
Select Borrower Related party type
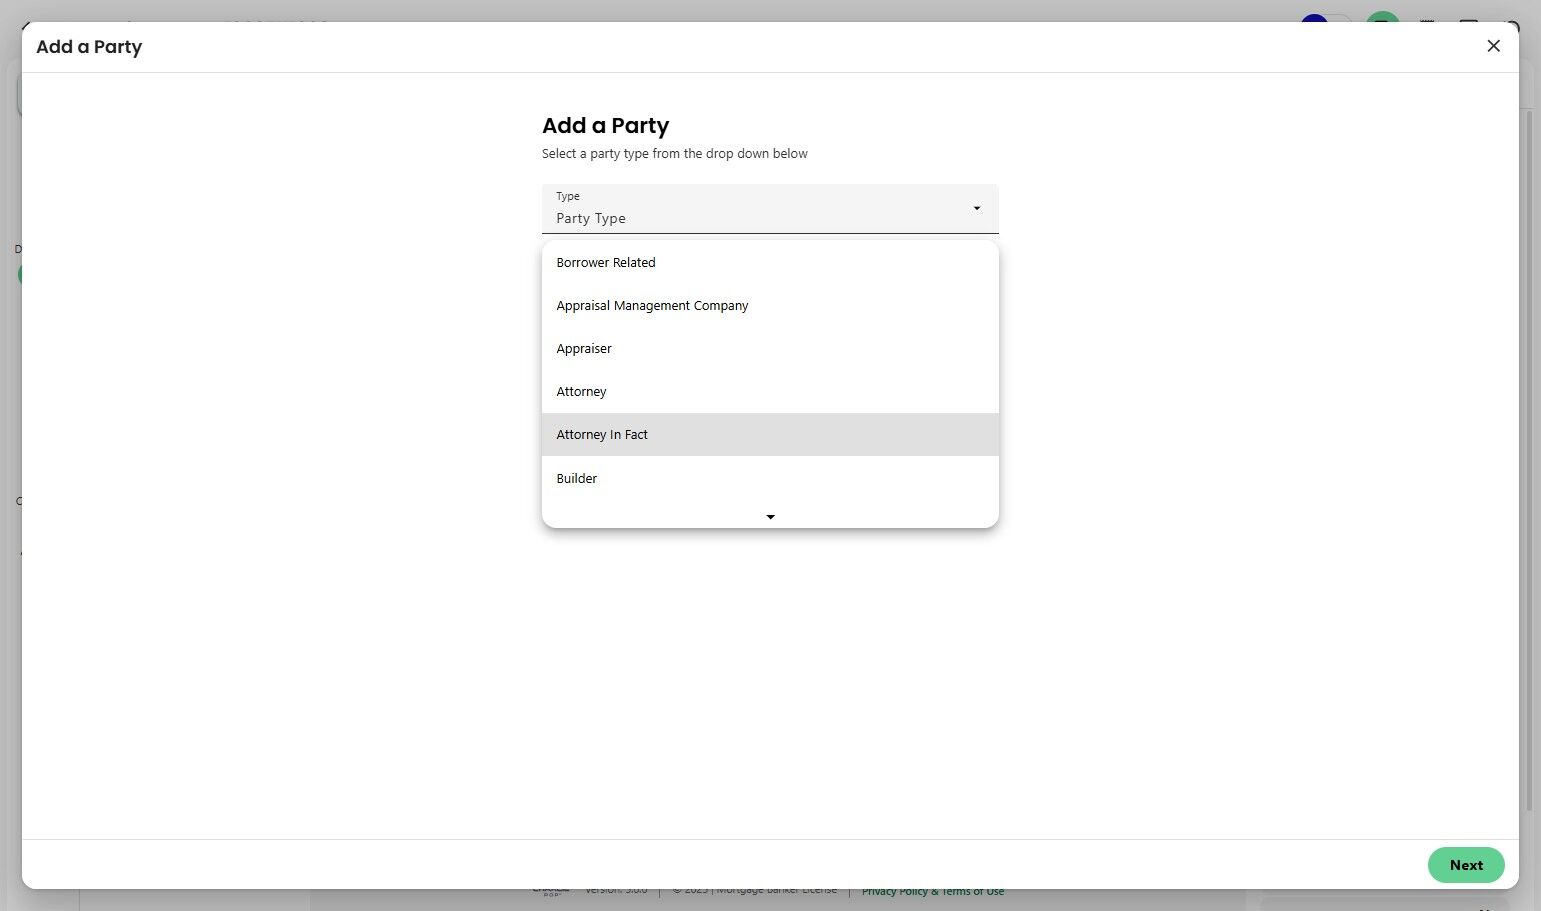click(x=770, y=263)
